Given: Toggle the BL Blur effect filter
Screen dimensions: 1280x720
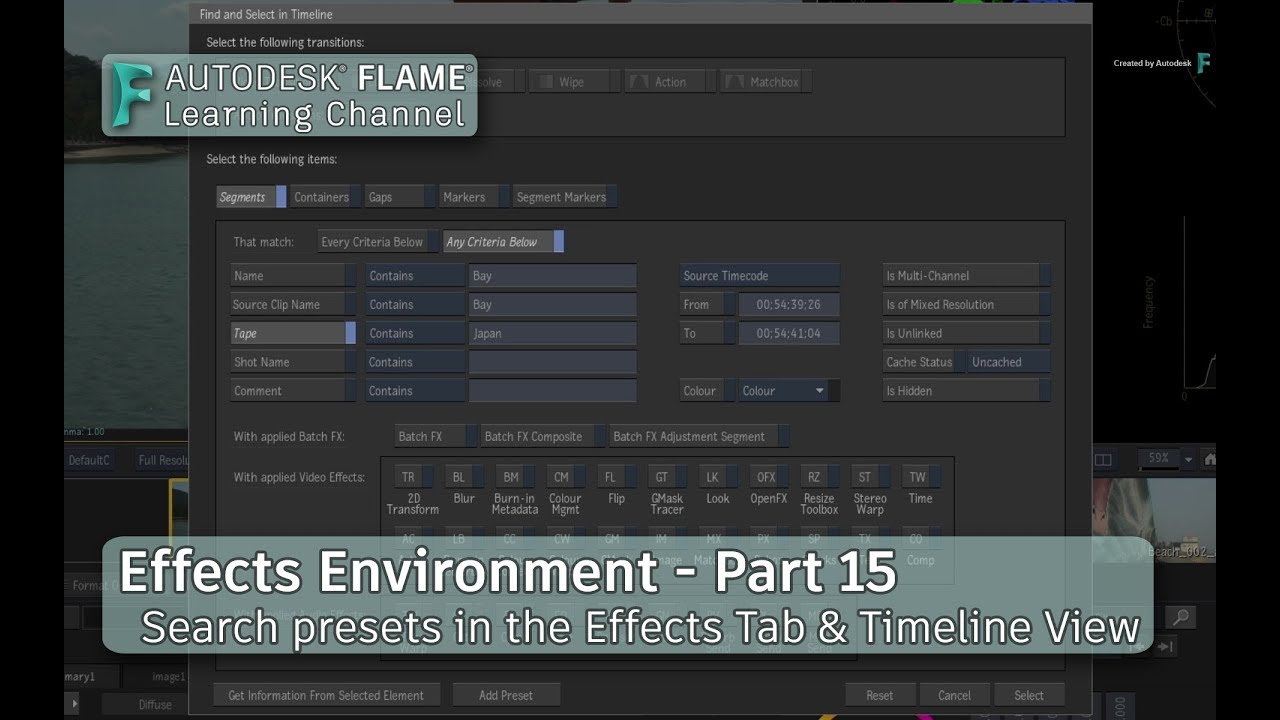Looking at the screenshot, I should (464, 477).
